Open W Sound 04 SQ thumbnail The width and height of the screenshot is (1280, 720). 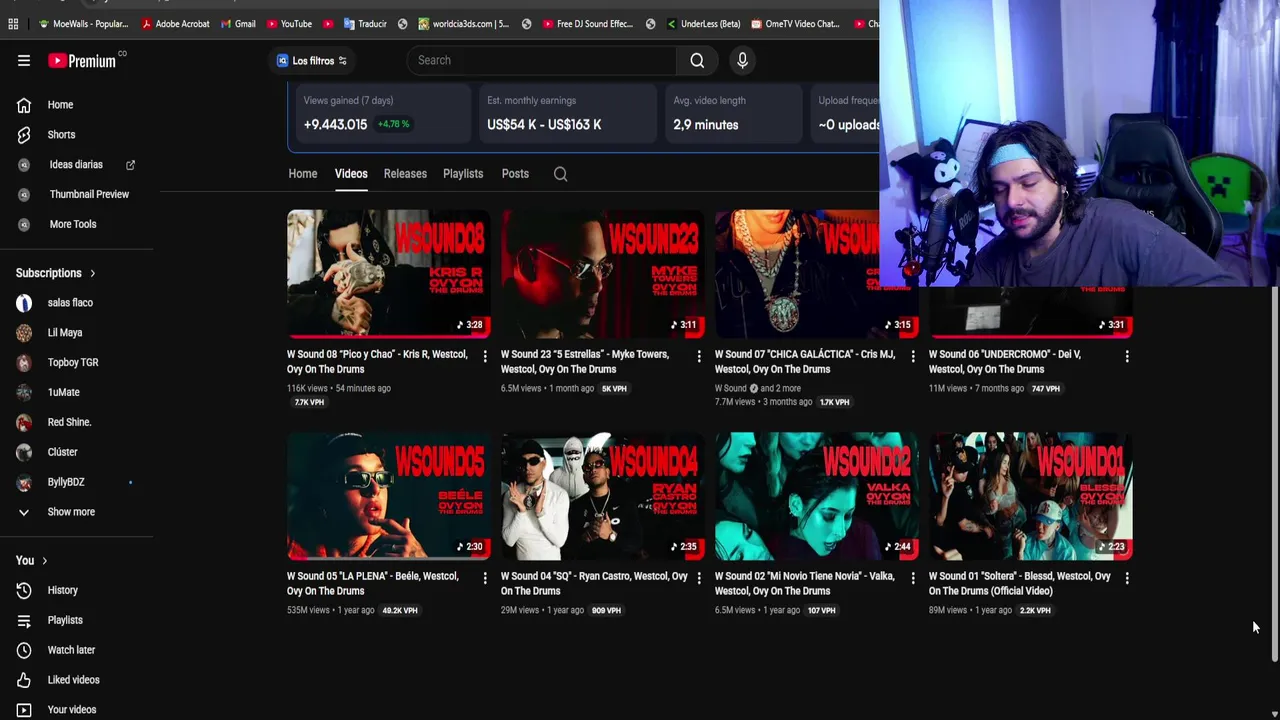pyautogui.click(x=603, y=496)
